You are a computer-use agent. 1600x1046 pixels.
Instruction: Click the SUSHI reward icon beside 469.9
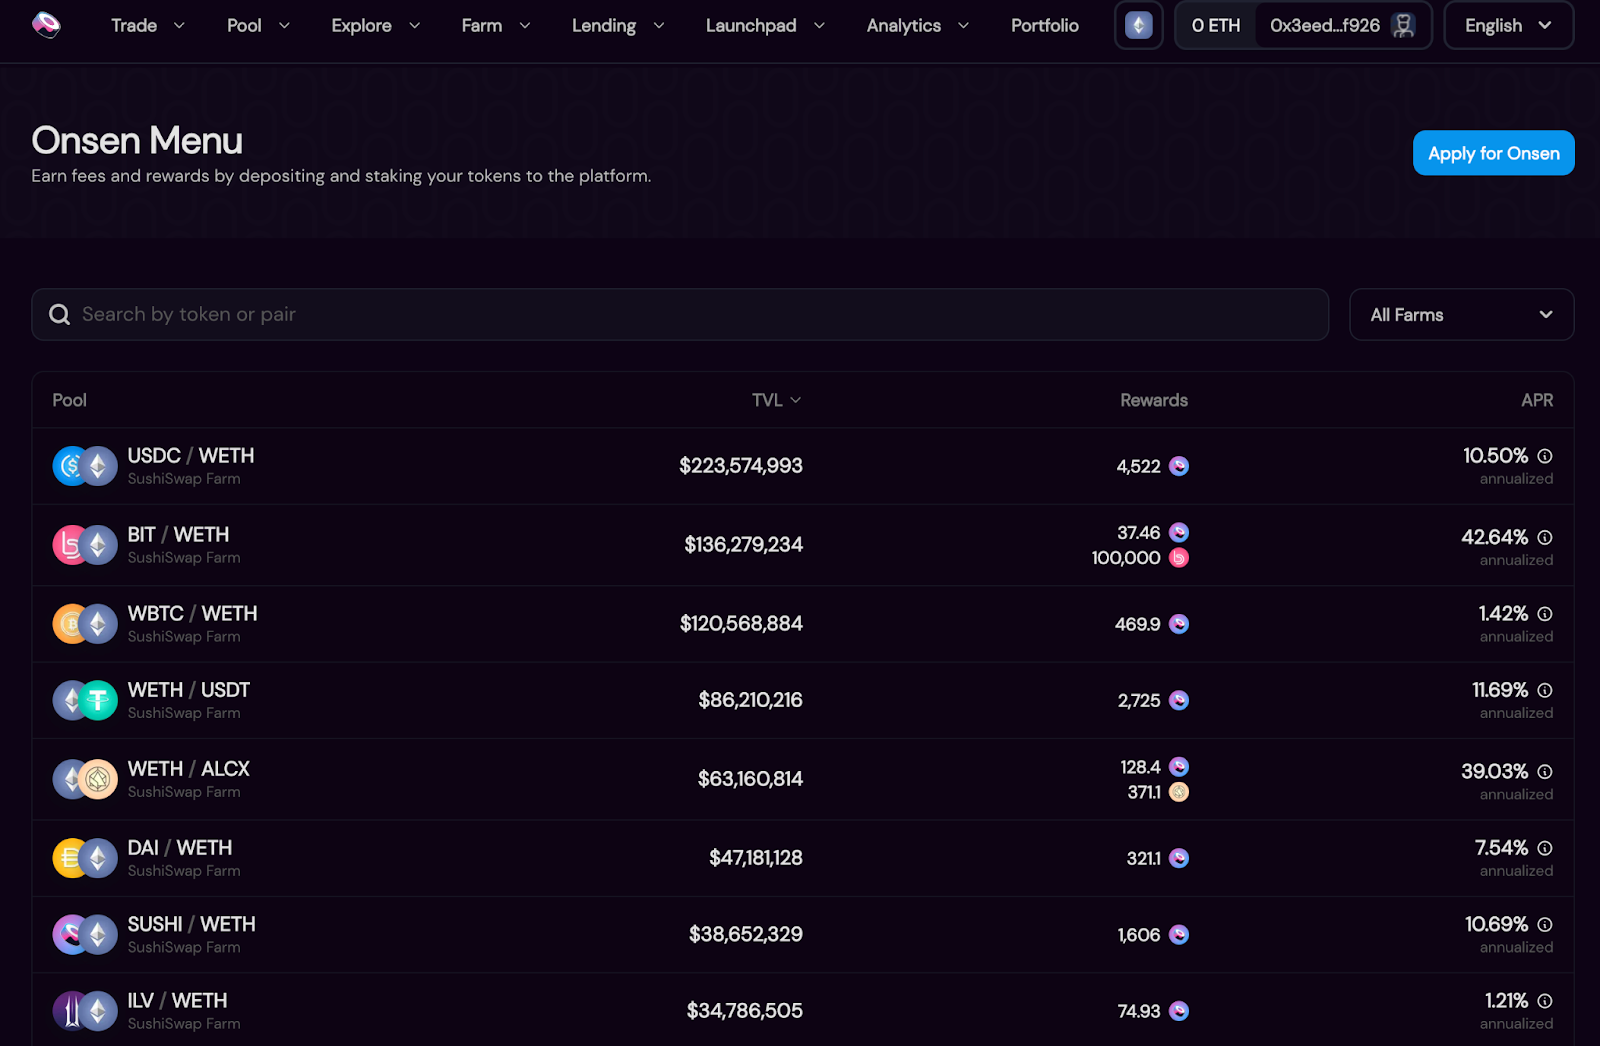click(x=1179, y=624)
